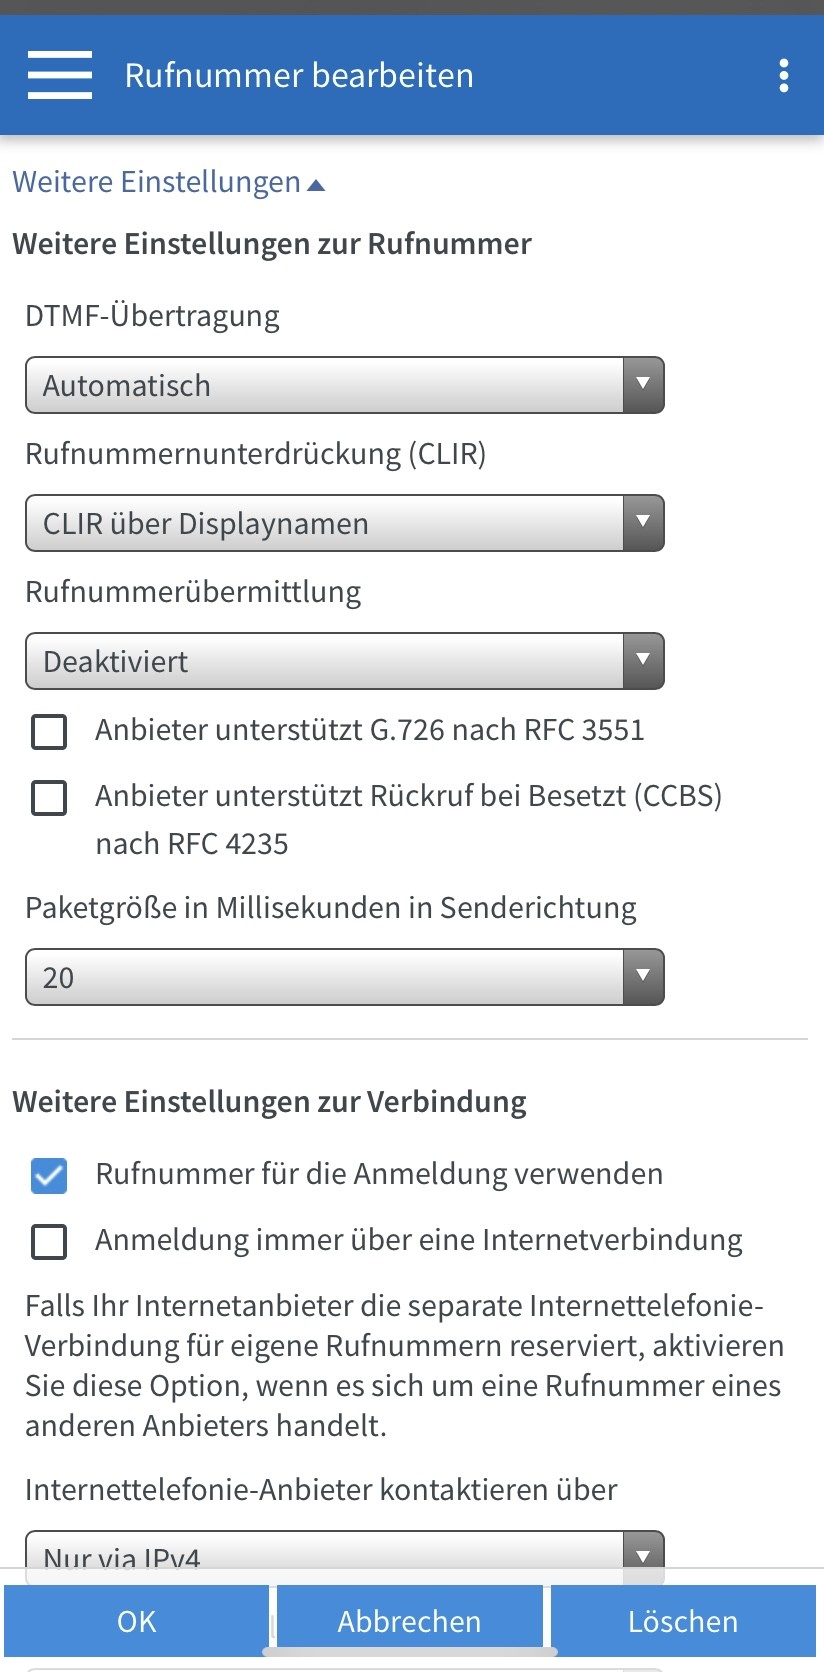Open the three-dot overflow menu

point(784,75)
